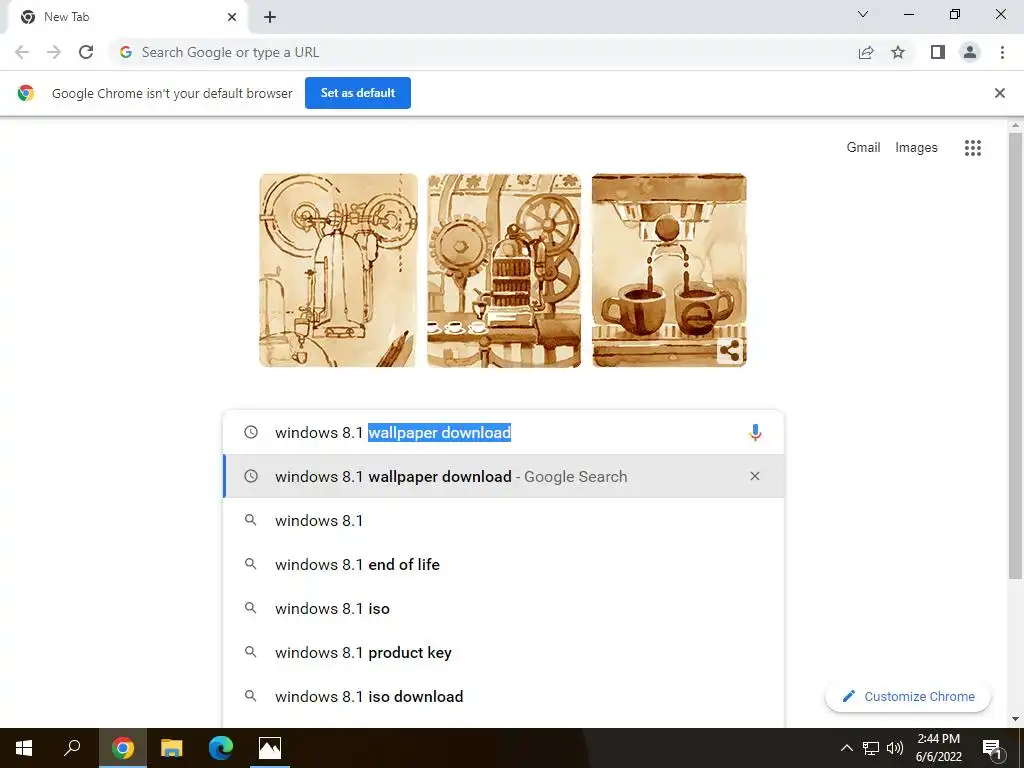Screen dimensions: 1024x768
Task: Close the New Tab tab
Action: coord(232,17)
